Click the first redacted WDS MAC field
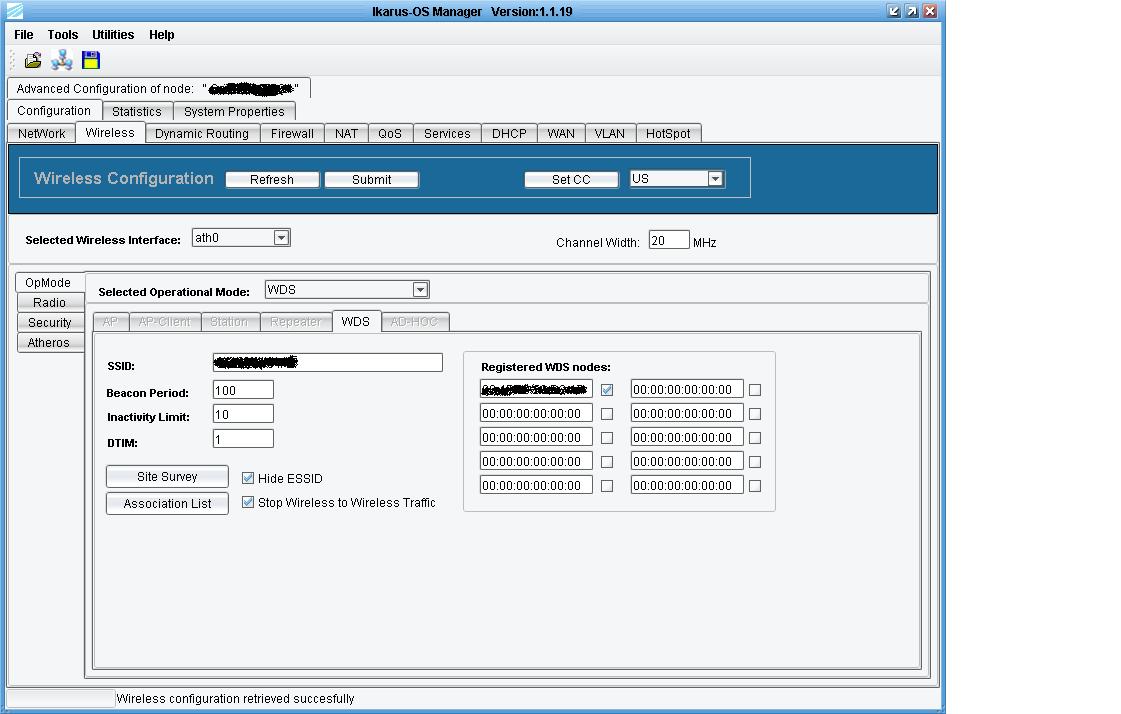The height and width of the screenshot is (714, 1121). tap(536, 390)
